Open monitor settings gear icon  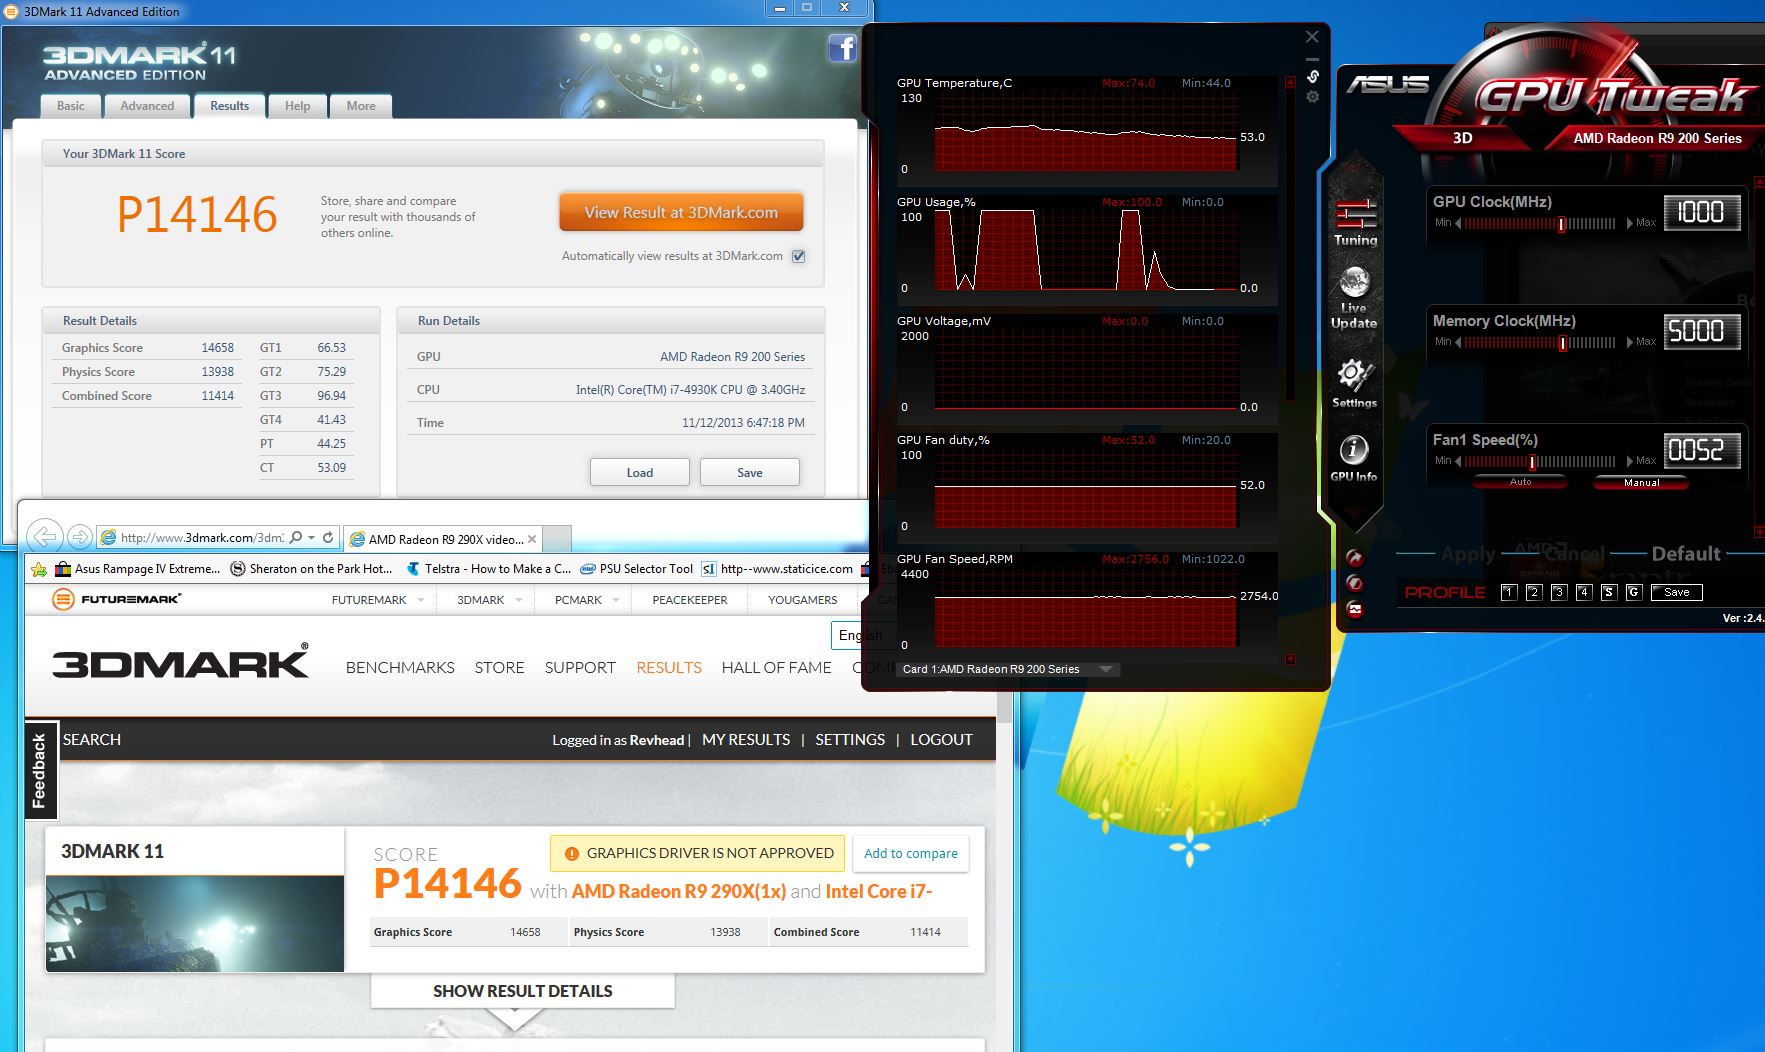[1312, 97]
